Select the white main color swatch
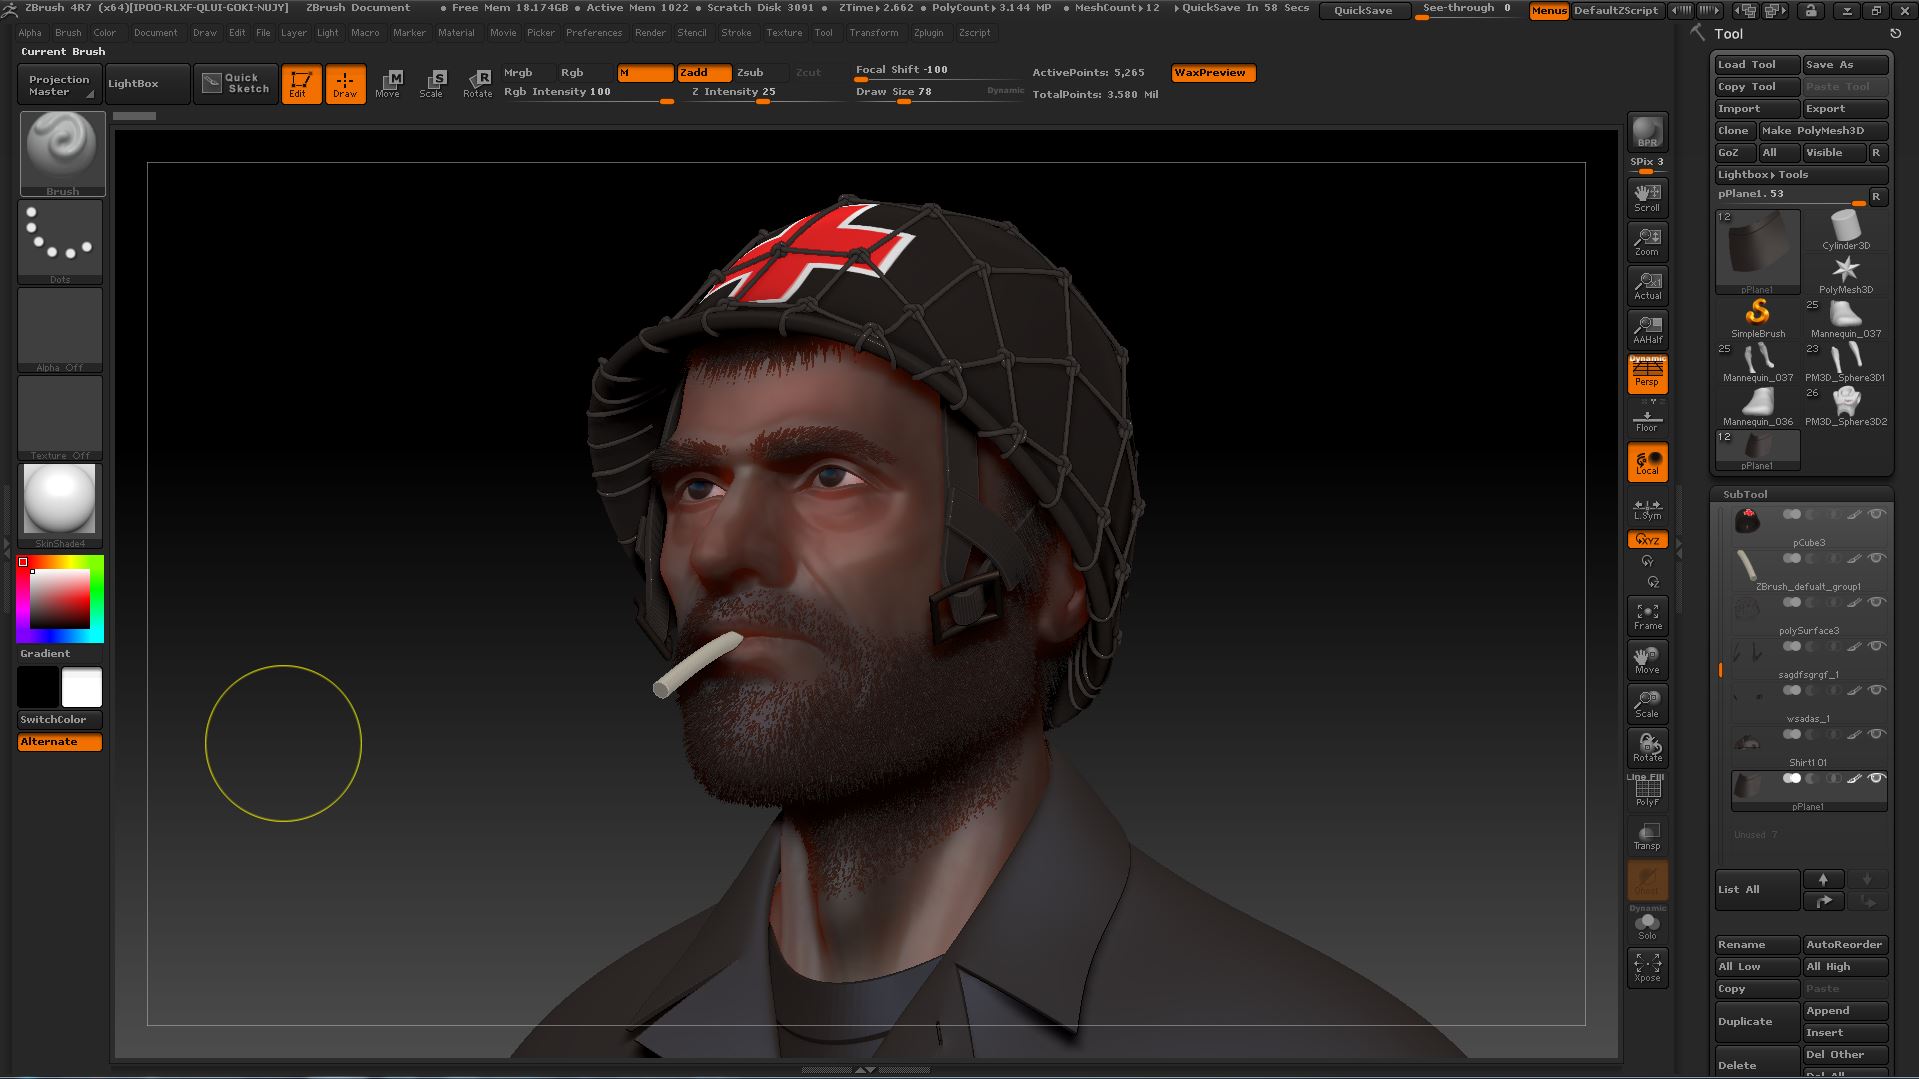Image resolution: width=1919 pixels, height=1079 pixels. [x=82, y=687]
